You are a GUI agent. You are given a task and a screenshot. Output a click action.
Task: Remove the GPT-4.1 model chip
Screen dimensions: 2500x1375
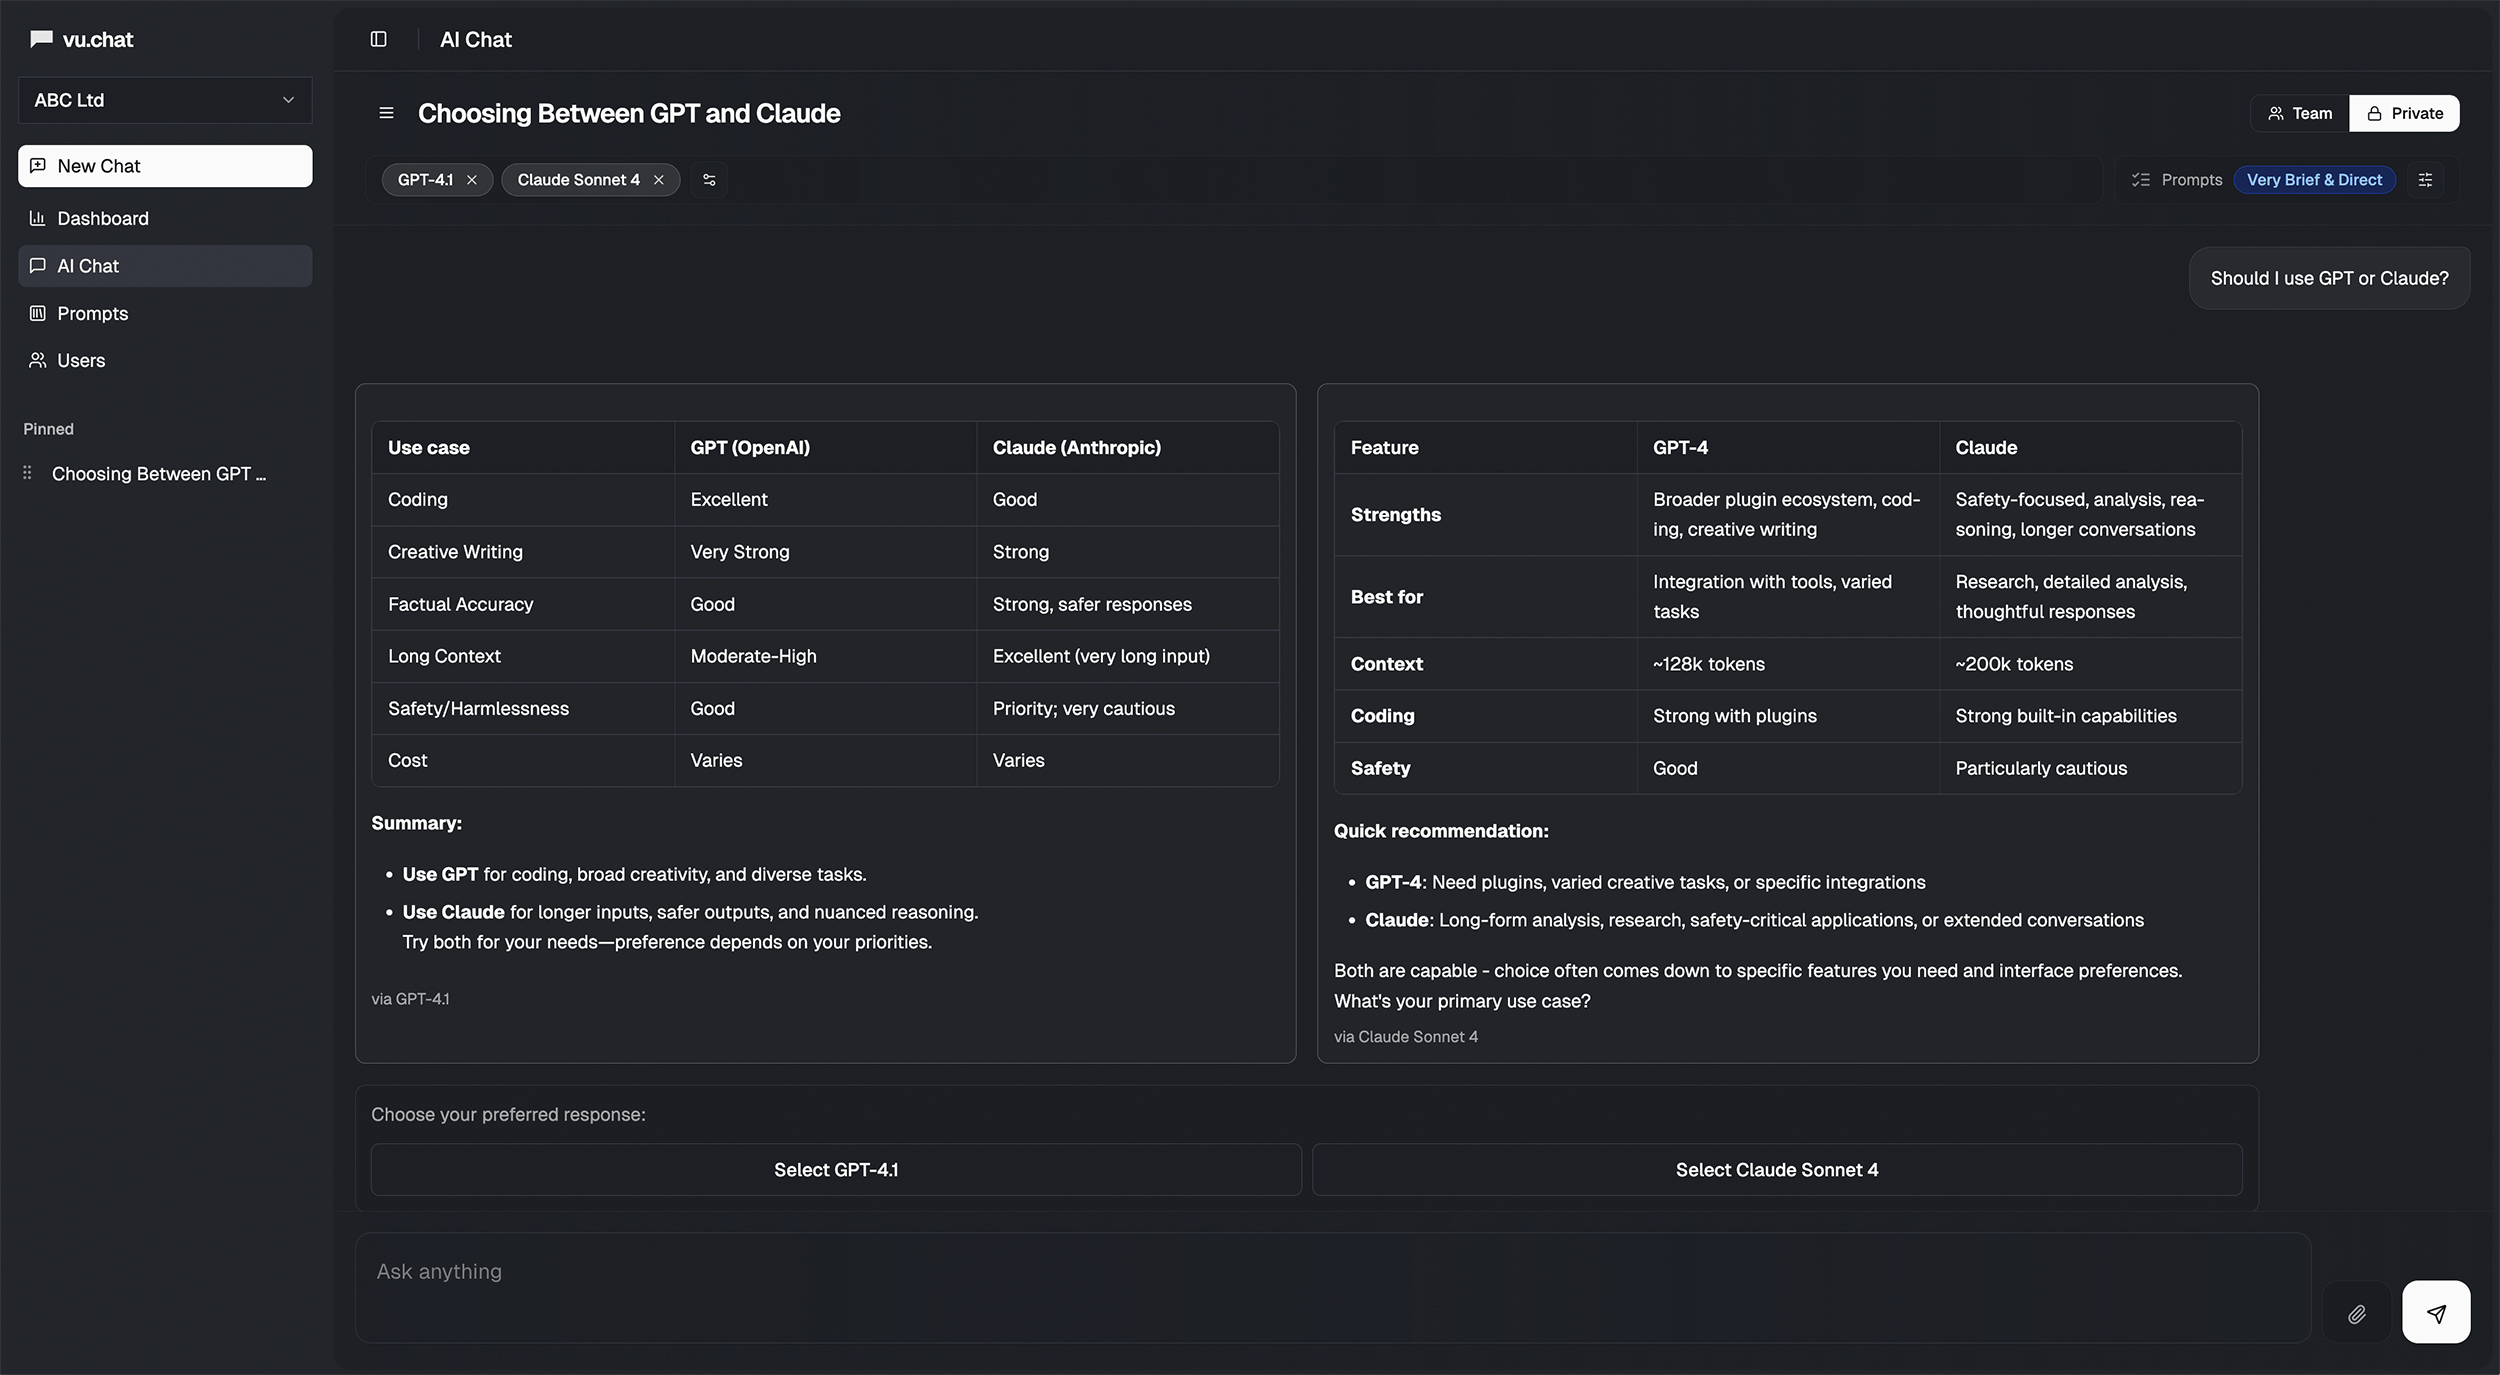tap(472, 180)
